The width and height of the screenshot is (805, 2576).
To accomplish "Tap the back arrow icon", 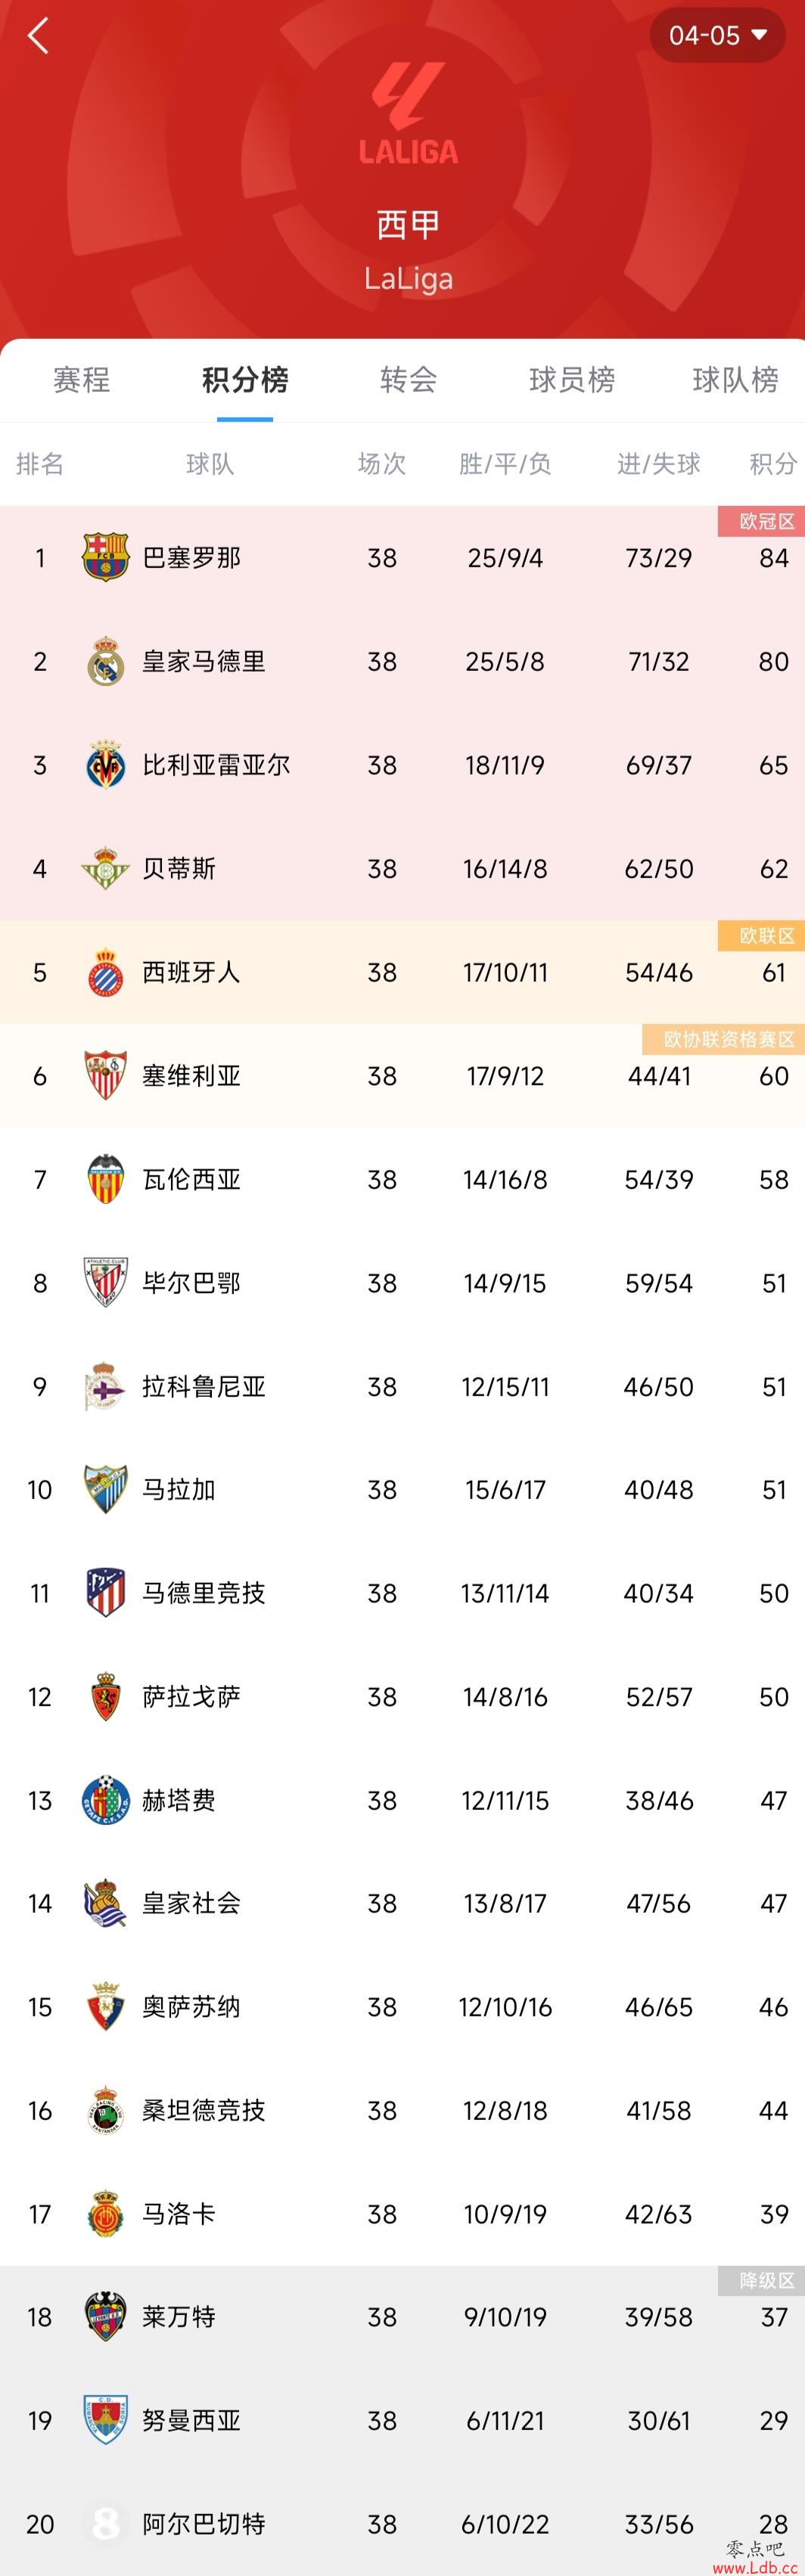I will click(x=38, y=36).
